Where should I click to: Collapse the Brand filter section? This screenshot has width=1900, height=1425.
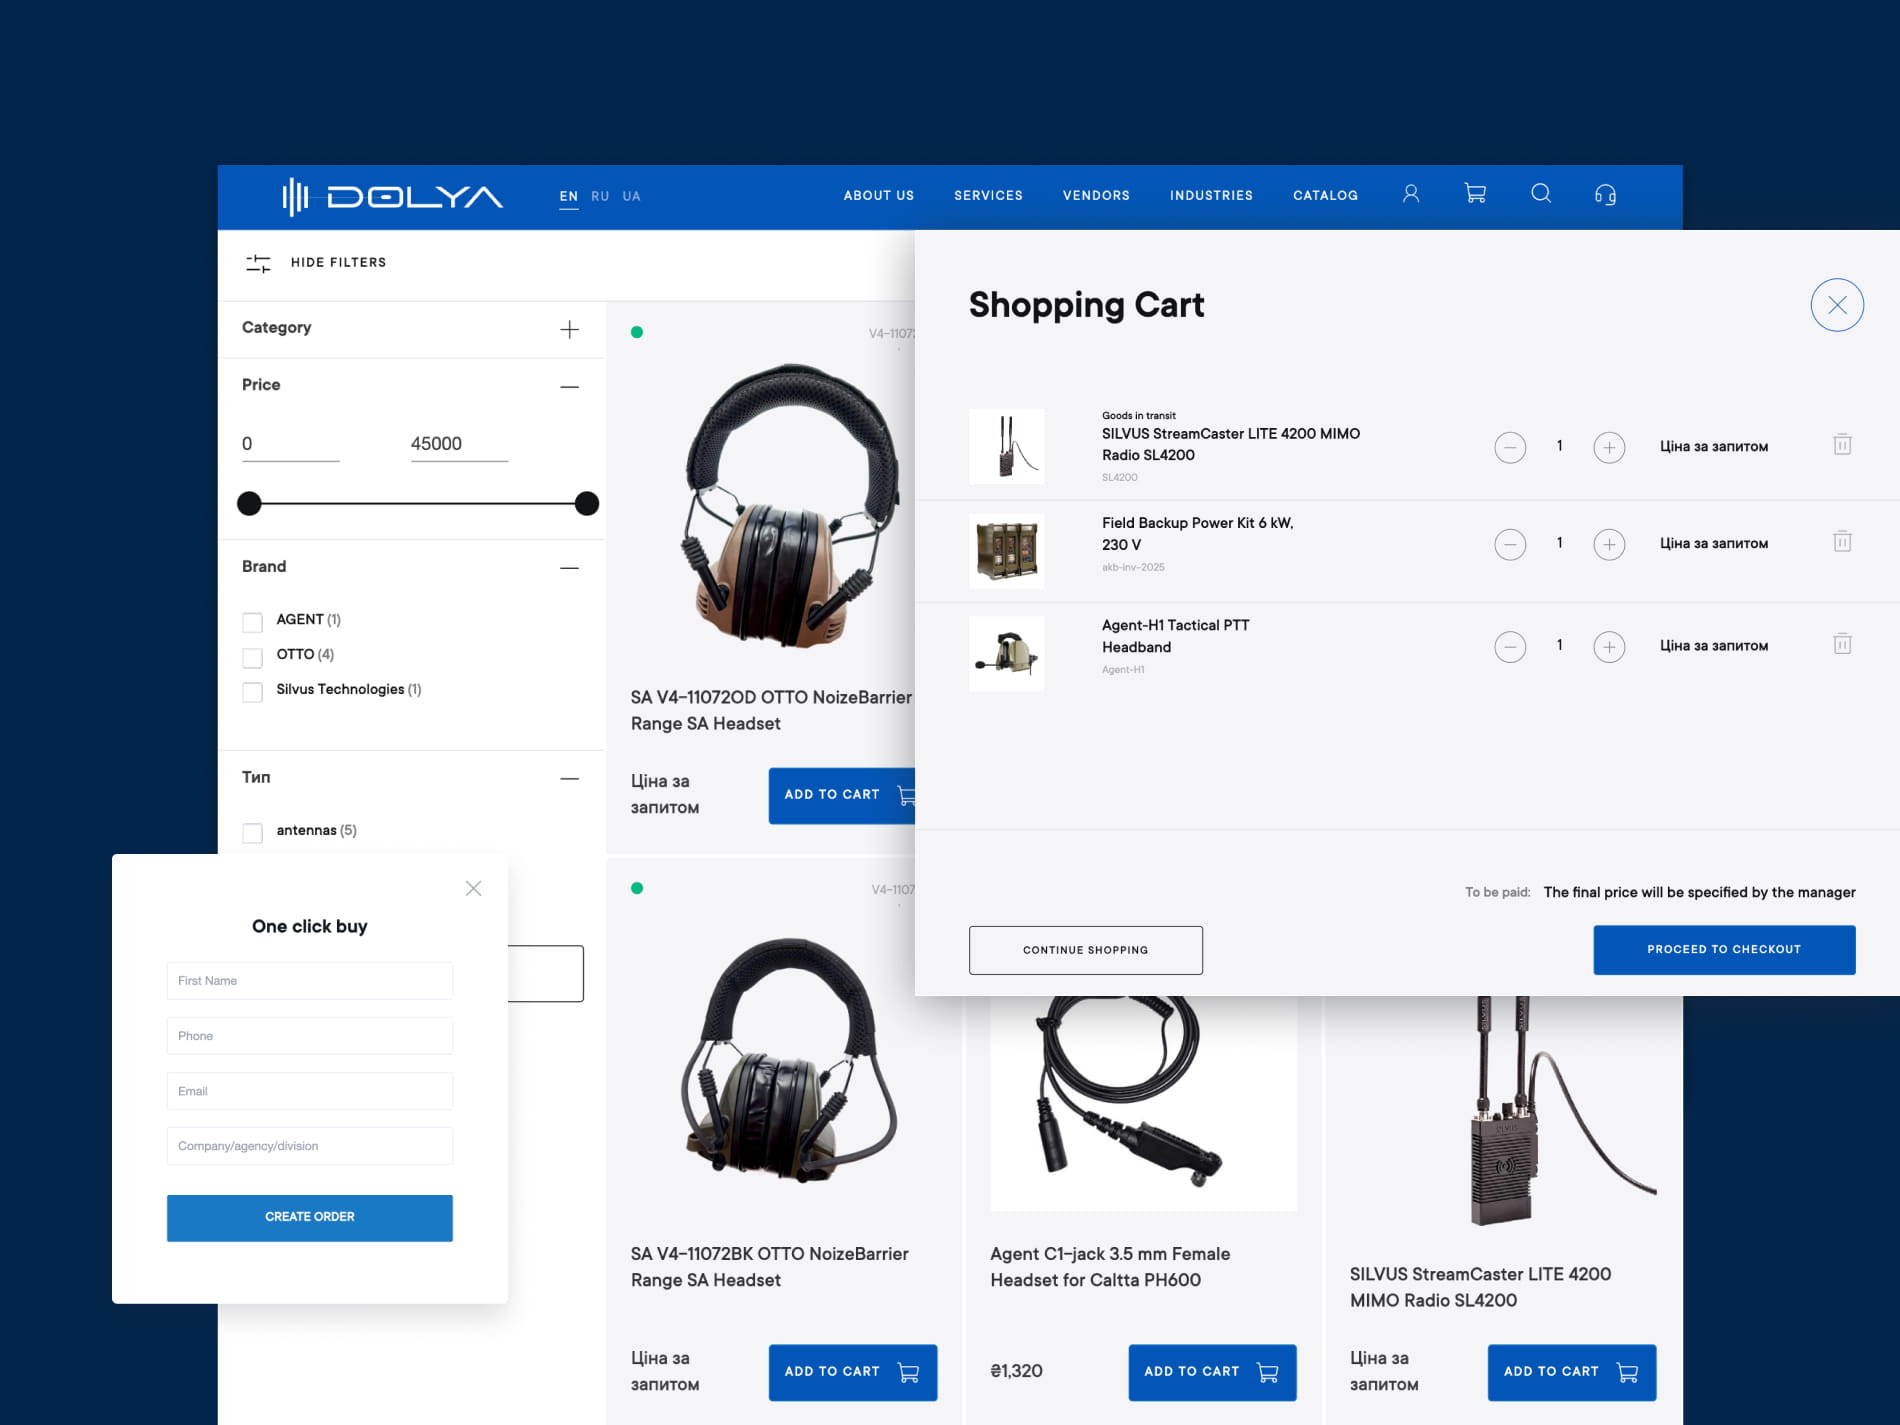(569, 568)
